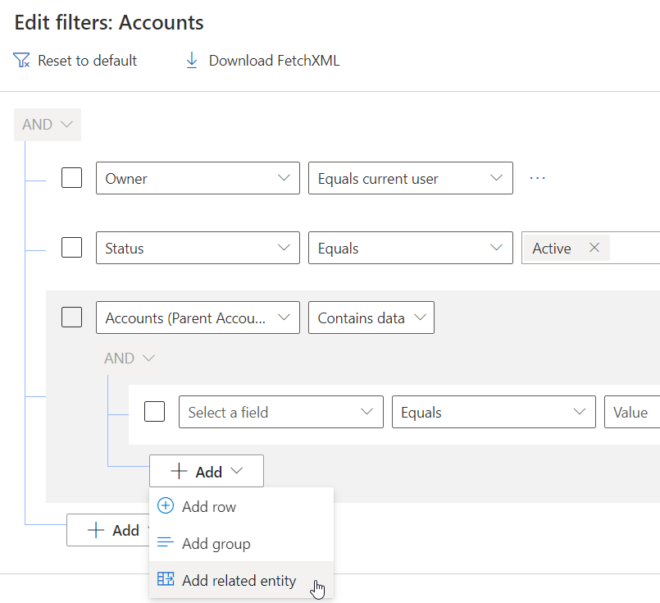Click the Add group lines icon
660x603 pixels.
[166, 544]
